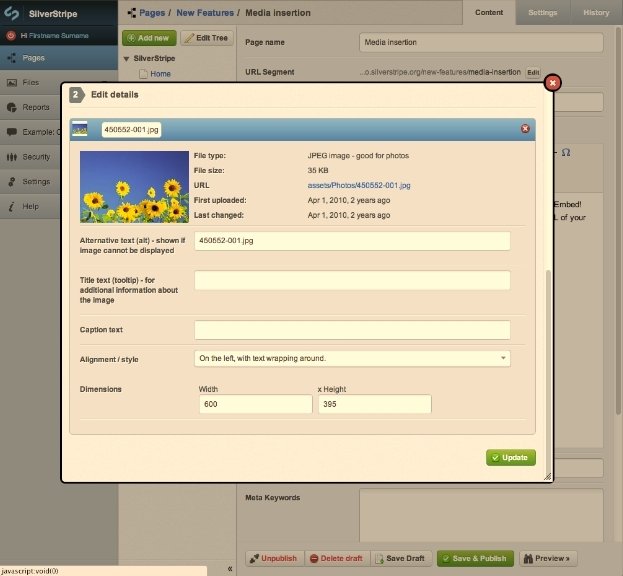The width and height of the screenshot is (623, 576).
Task: Click the Add new button
Action: tap(149, 38)
